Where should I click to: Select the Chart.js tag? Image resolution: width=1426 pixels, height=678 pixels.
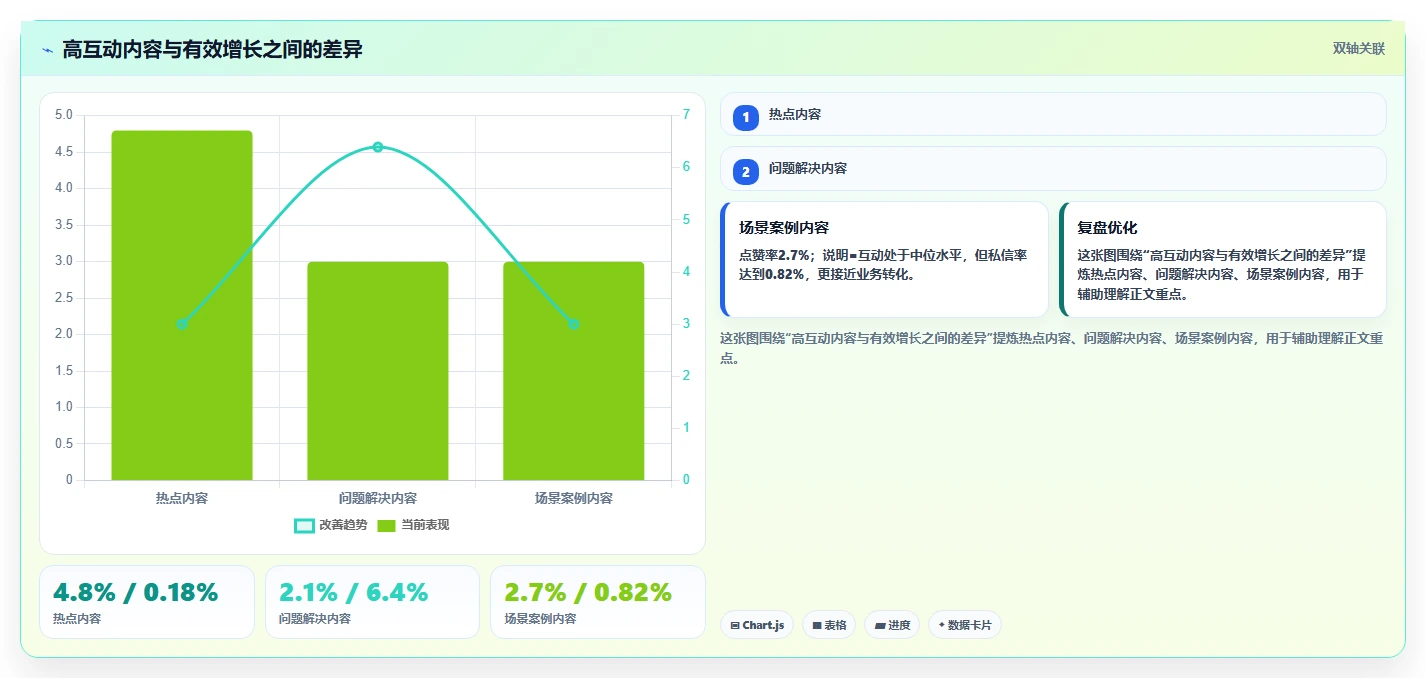click(757, 625)
